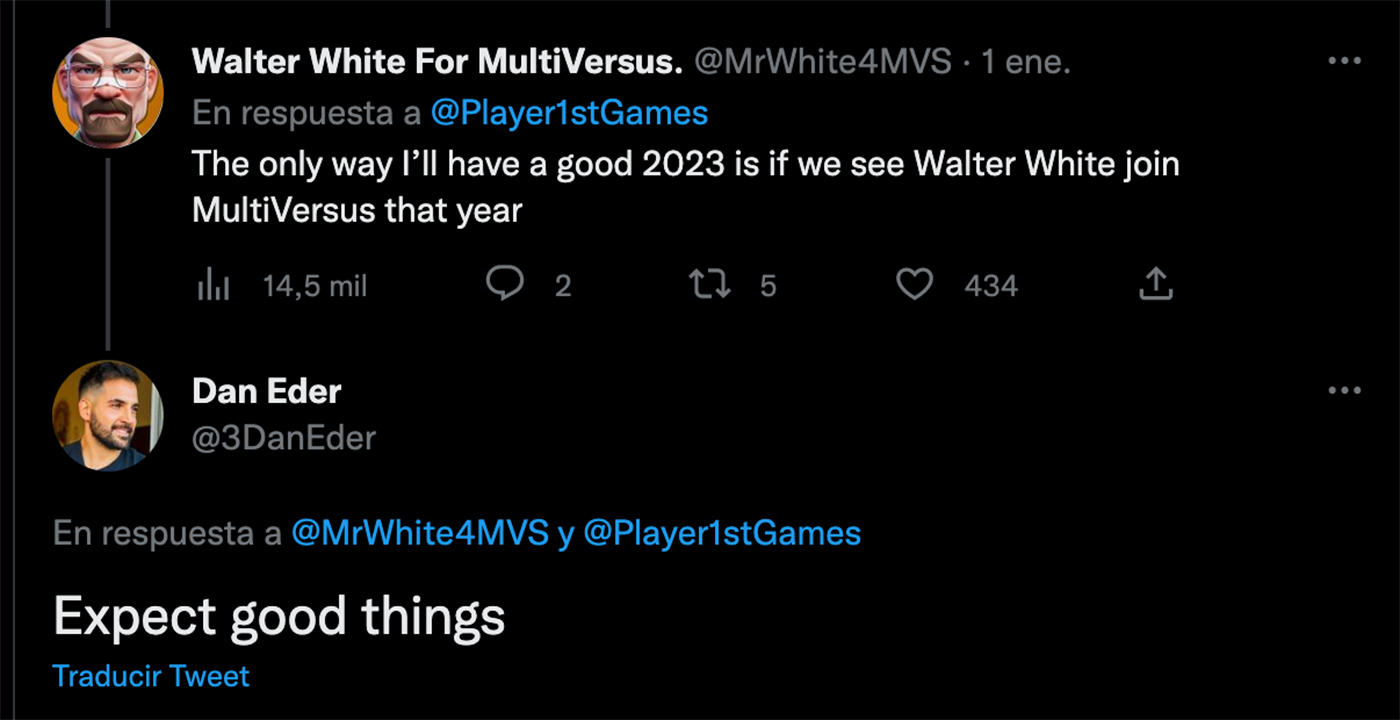
Task: Click the @3DanEder handle
Action: (x=284, y=437)
